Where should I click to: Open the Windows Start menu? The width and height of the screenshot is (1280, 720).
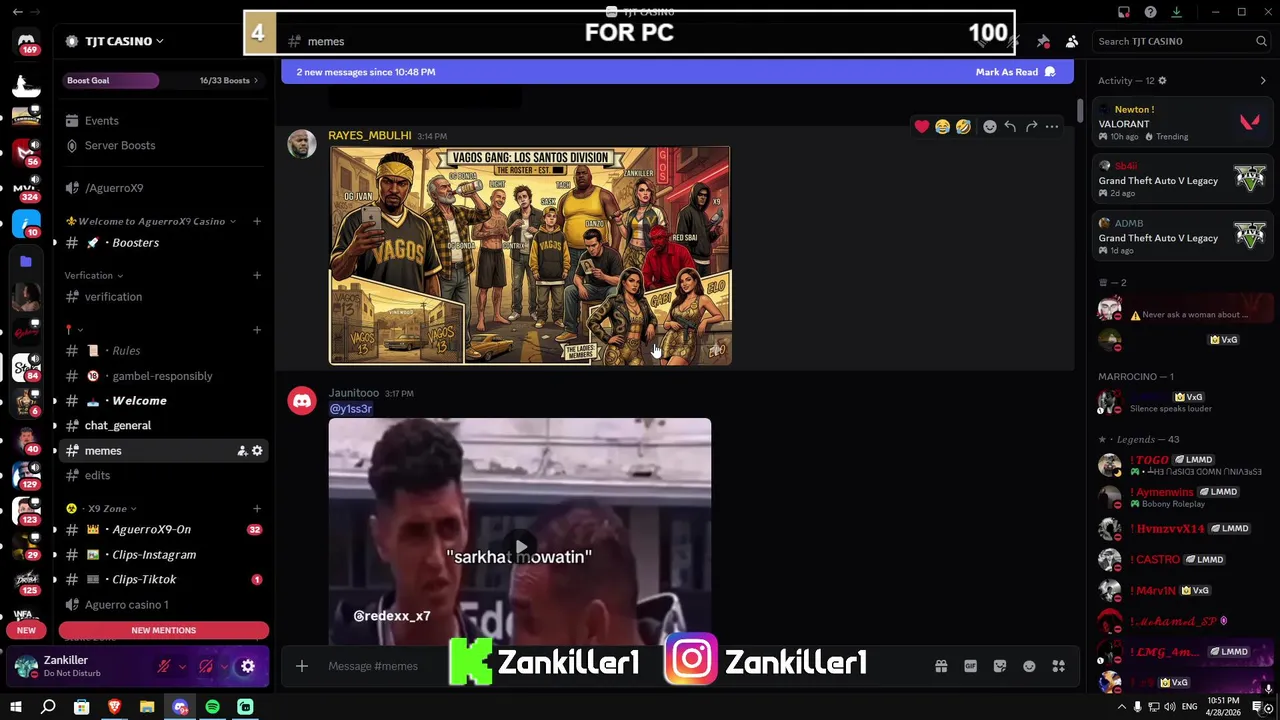tap(15, 707)
